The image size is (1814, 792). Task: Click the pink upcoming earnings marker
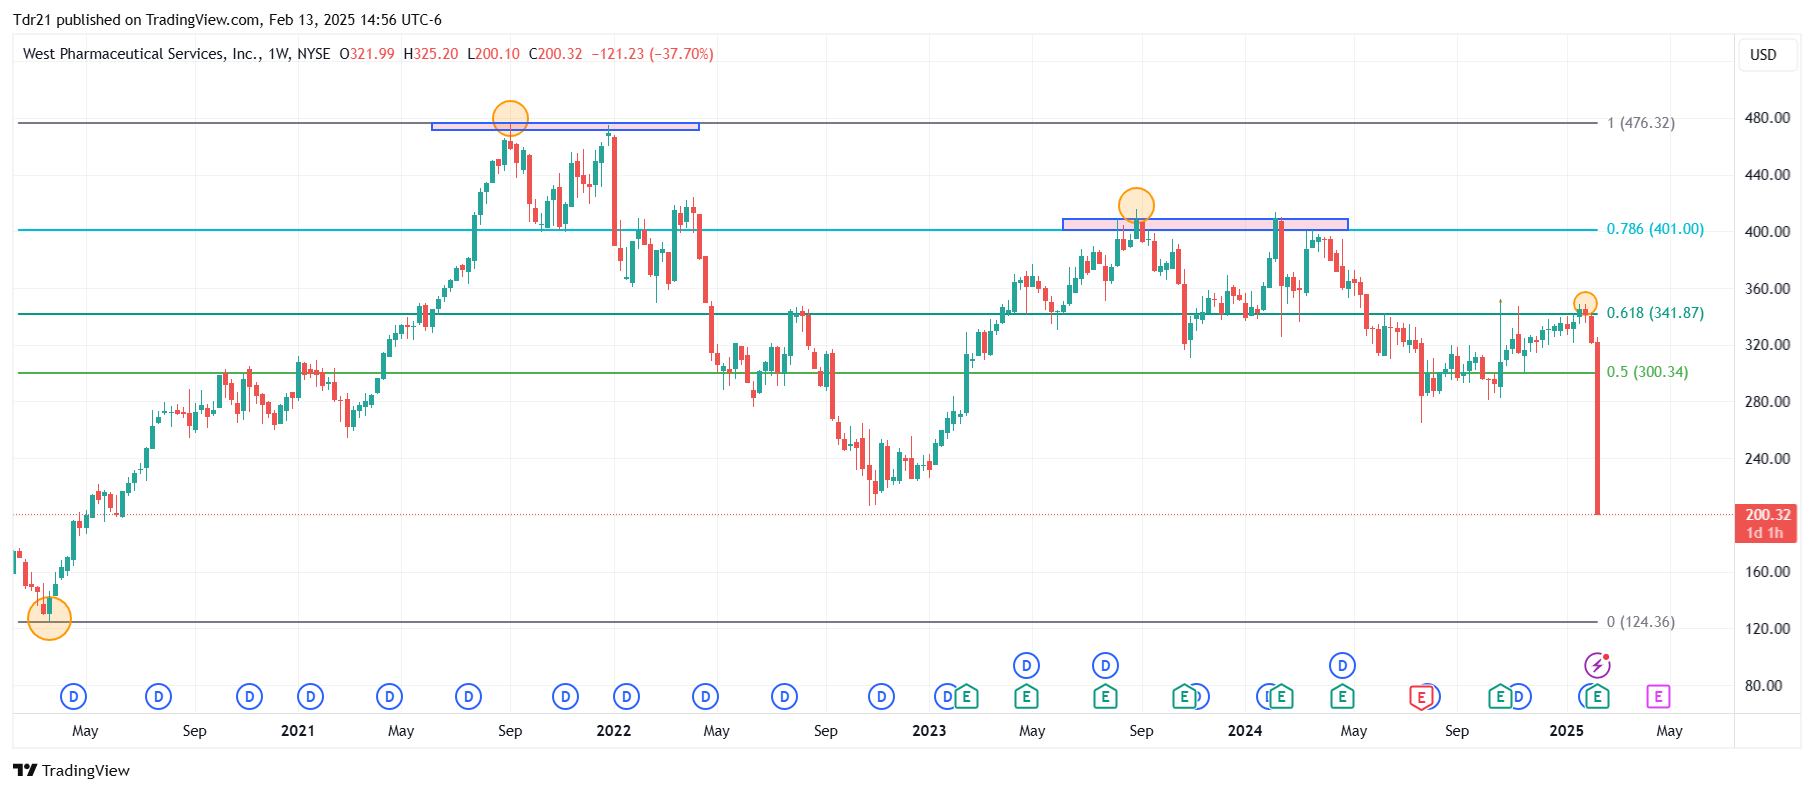coord(1658,696)
